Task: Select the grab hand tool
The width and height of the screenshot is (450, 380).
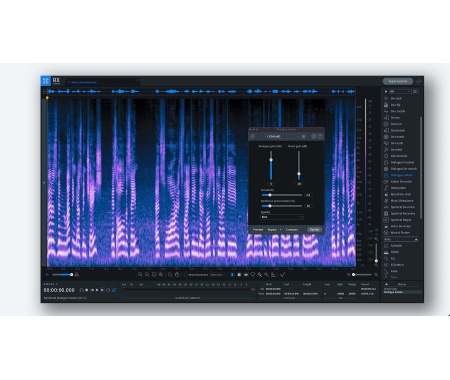Action: click(177, 275)
